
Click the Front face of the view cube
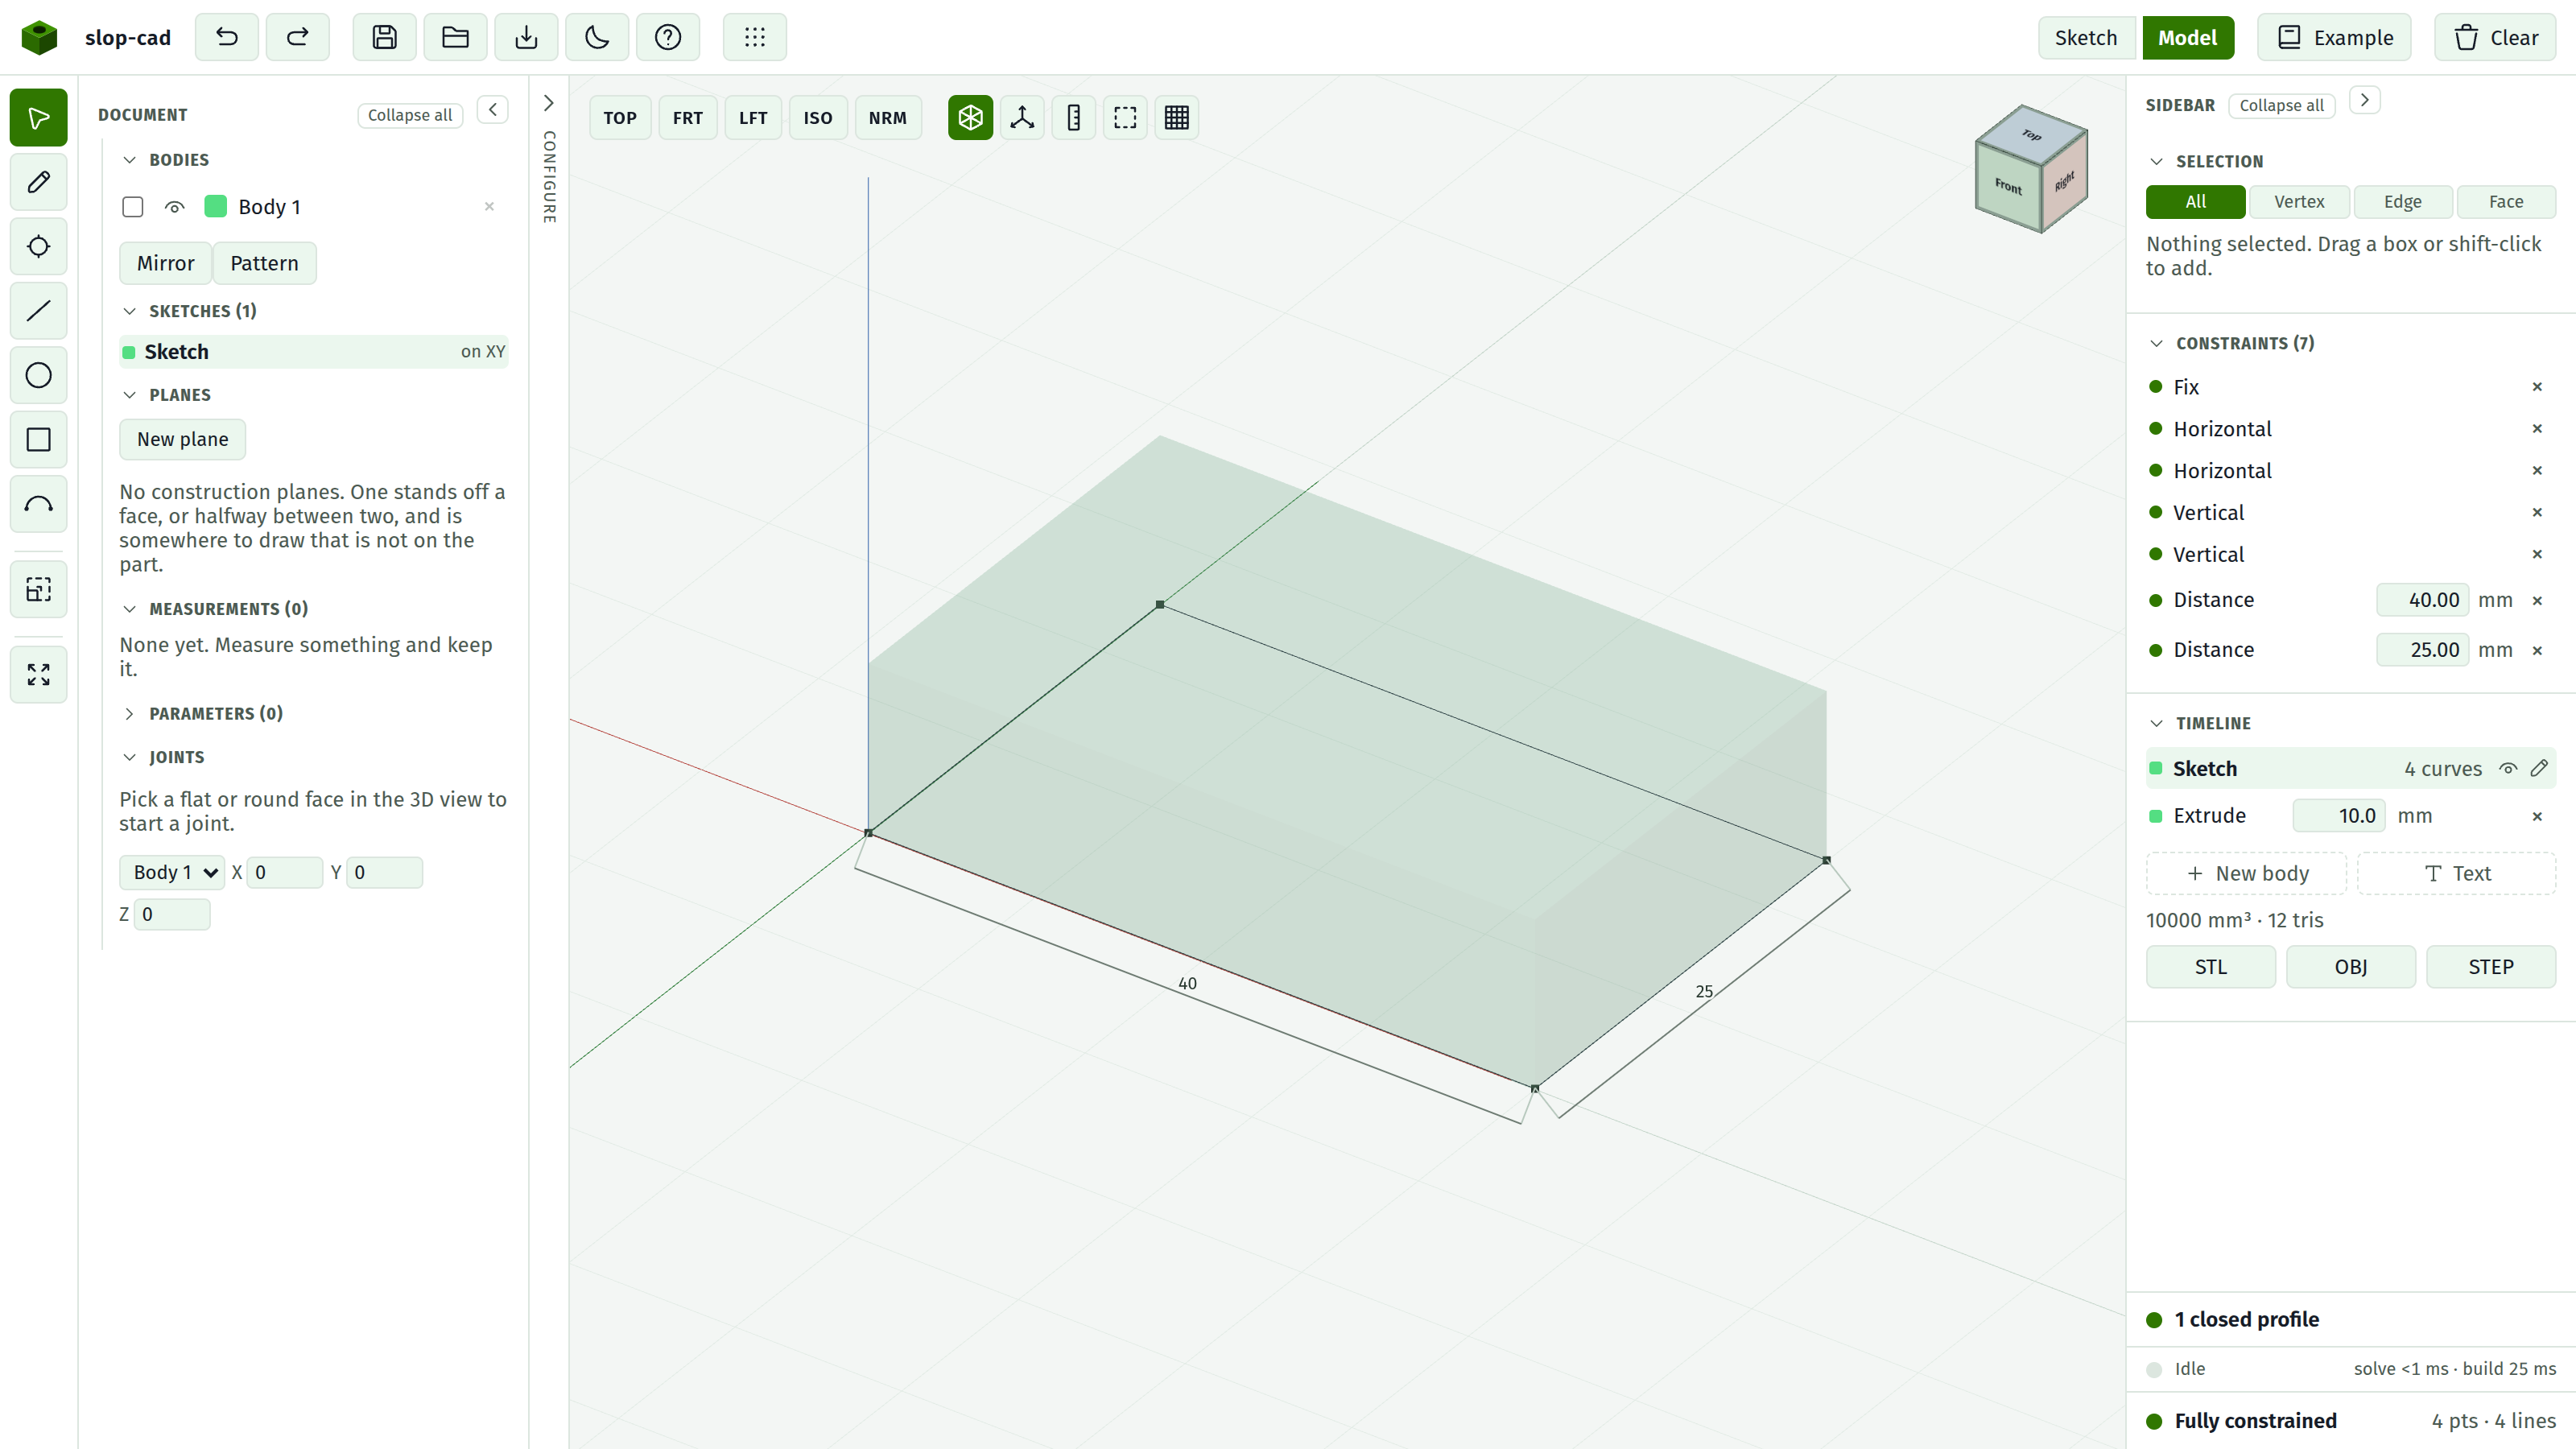click(2008, 186)
